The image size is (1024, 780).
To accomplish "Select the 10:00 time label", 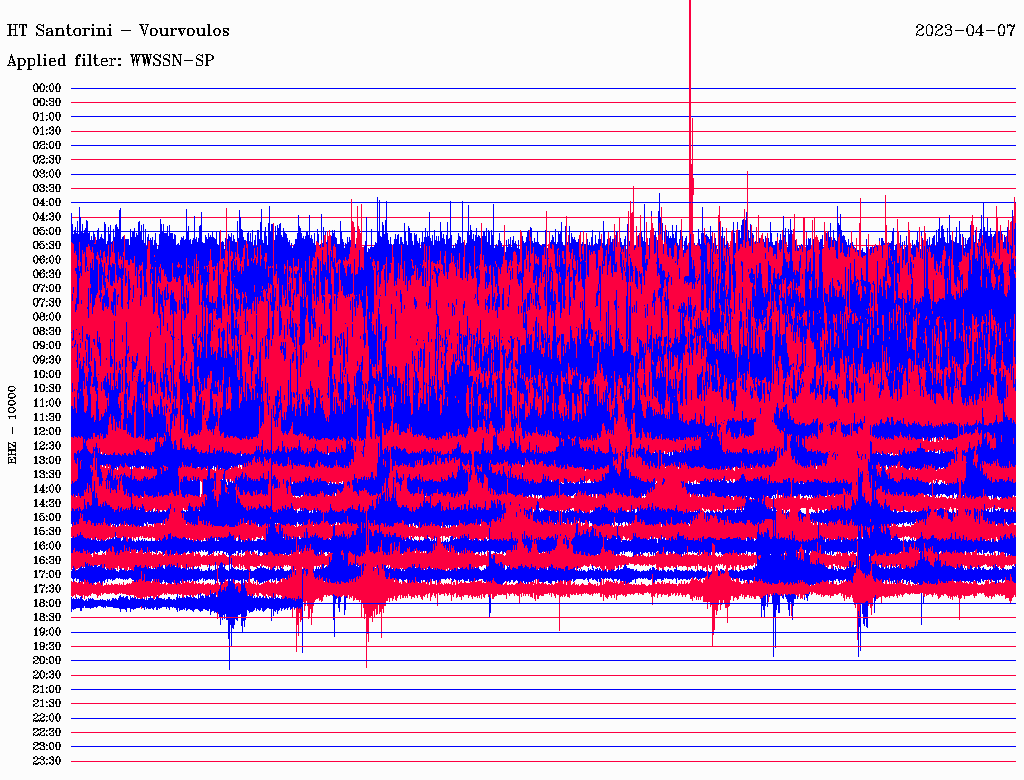I will [47, 374].
